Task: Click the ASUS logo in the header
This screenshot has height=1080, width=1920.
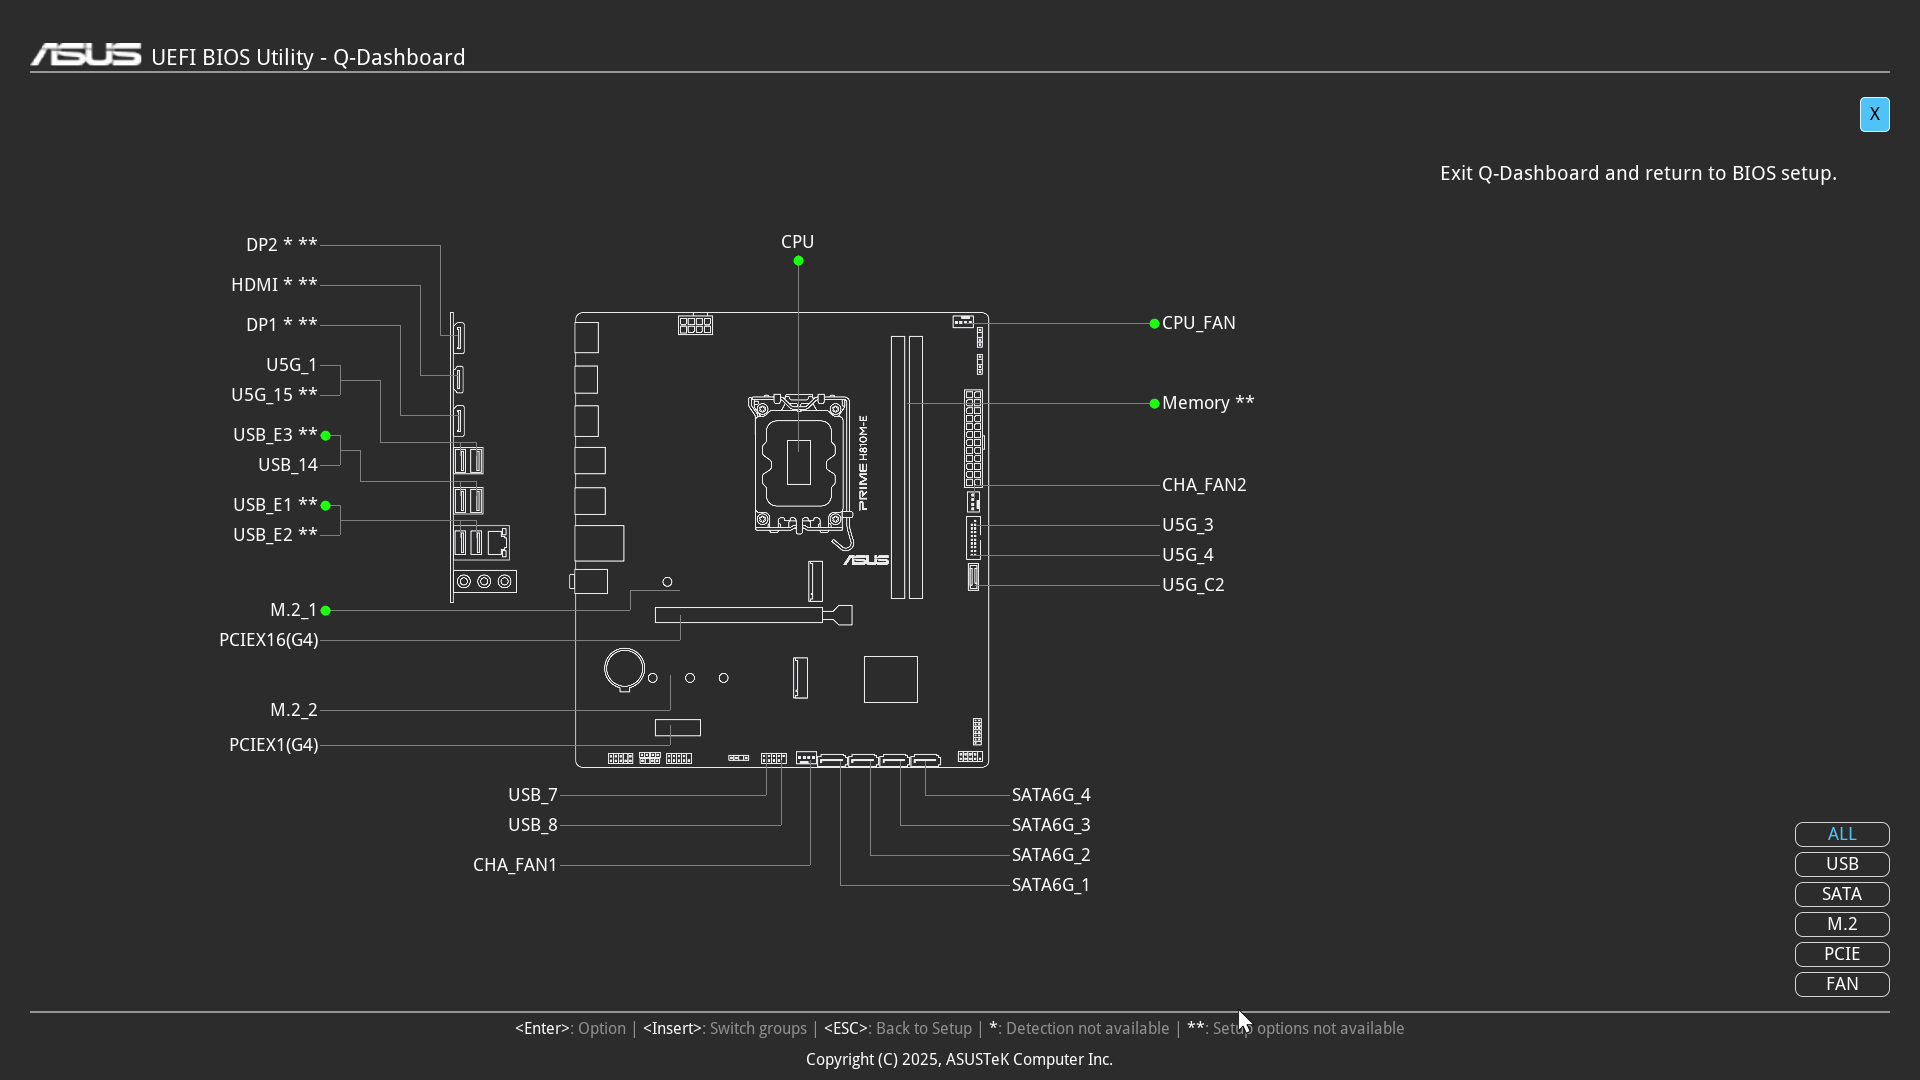Action: pos(86,55)
